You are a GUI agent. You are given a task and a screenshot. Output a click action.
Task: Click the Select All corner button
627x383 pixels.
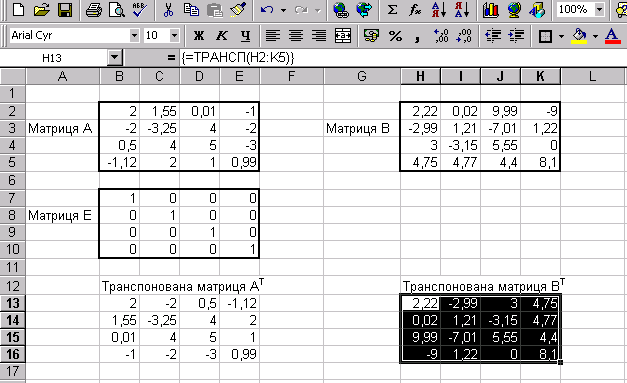(x=13, y=76)
